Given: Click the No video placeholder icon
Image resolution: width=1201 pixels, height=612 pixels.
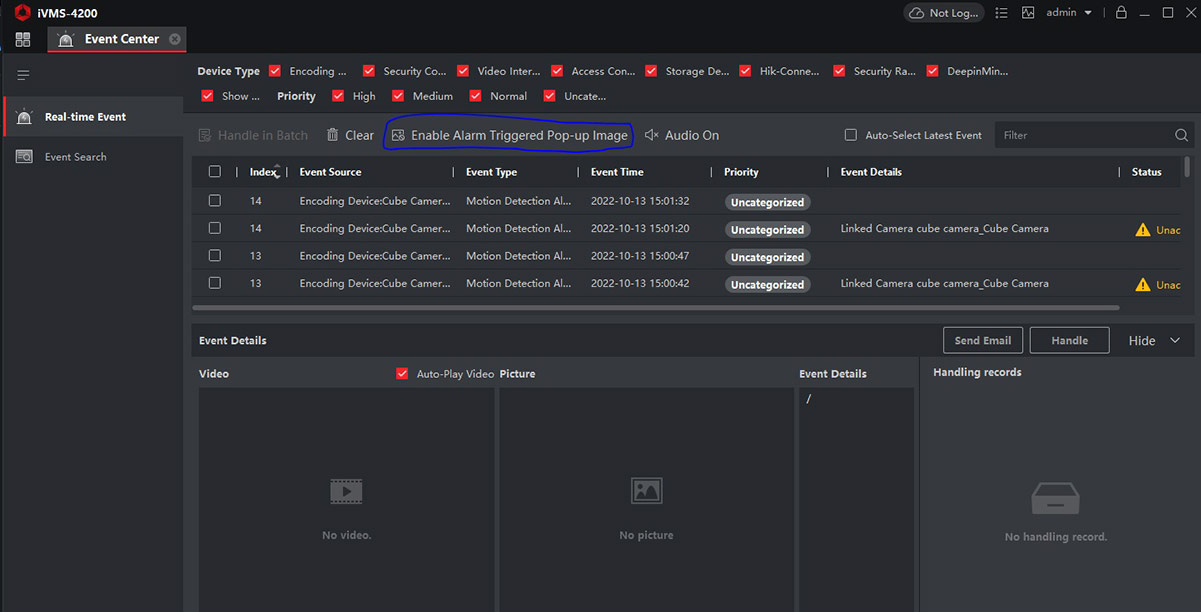Looking at the screenshot, I should (x=346, y=490).
